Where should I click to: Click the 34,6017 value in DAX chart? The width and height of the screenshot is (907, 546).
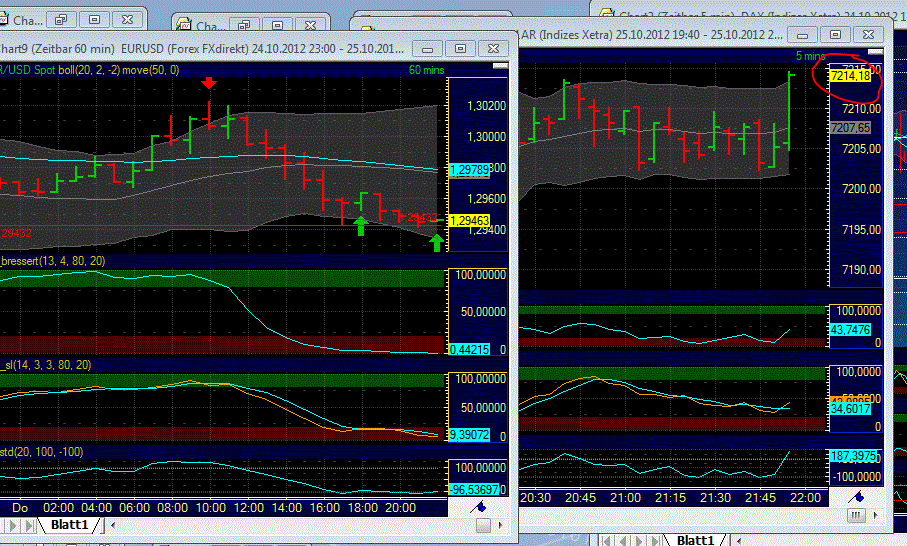[850, 409]
